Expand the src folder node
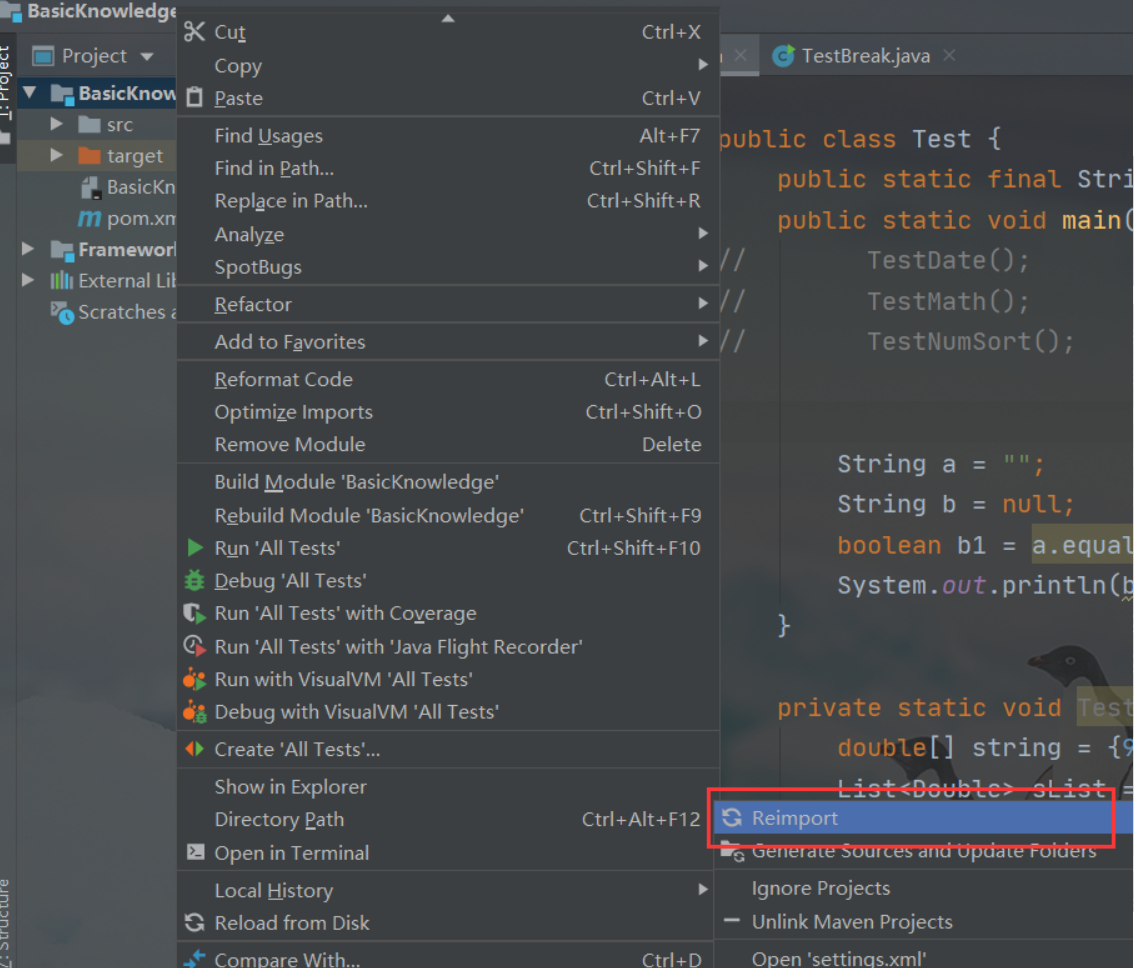Screen dimensions: 1134x968 coord(56,124)
